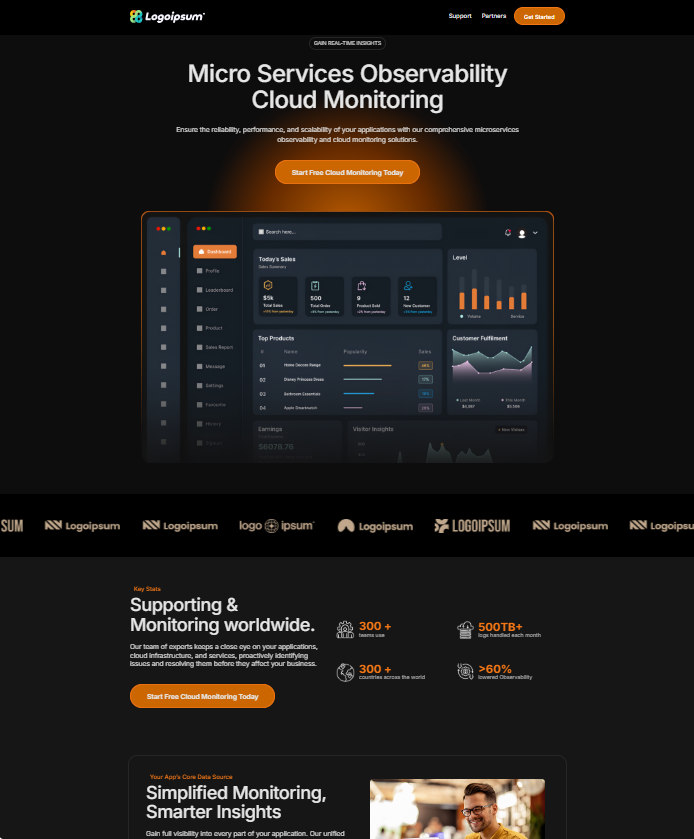The image size is (694, 839).
Task: Click the Top Products heading
Action: tap(276, 338)
